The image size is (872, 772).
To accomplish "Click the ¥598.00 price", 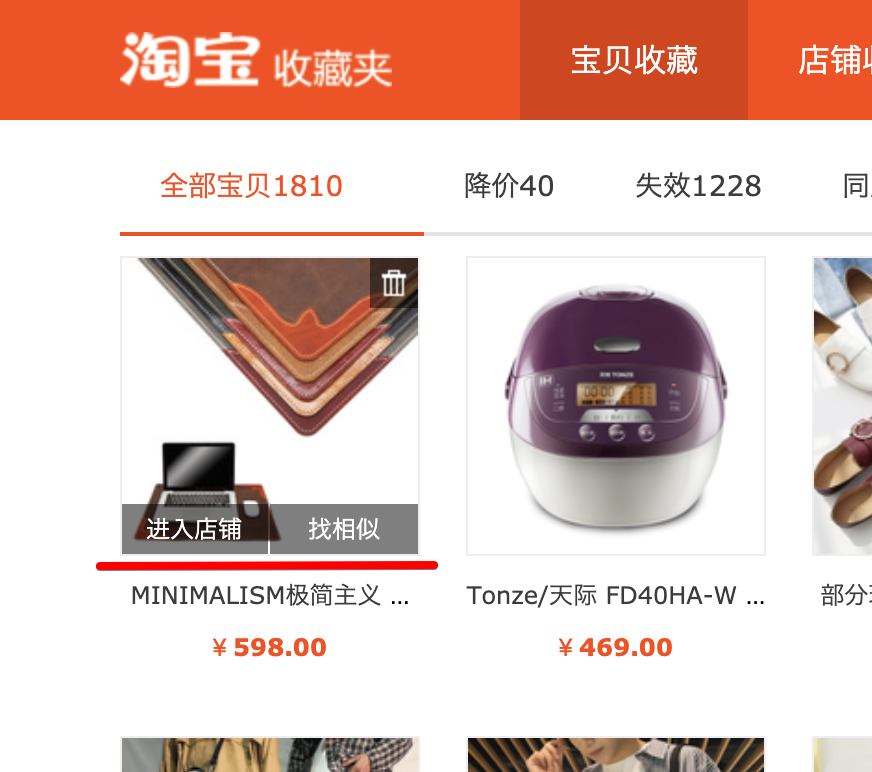I will pyautogui.click(x=270, y=647).
